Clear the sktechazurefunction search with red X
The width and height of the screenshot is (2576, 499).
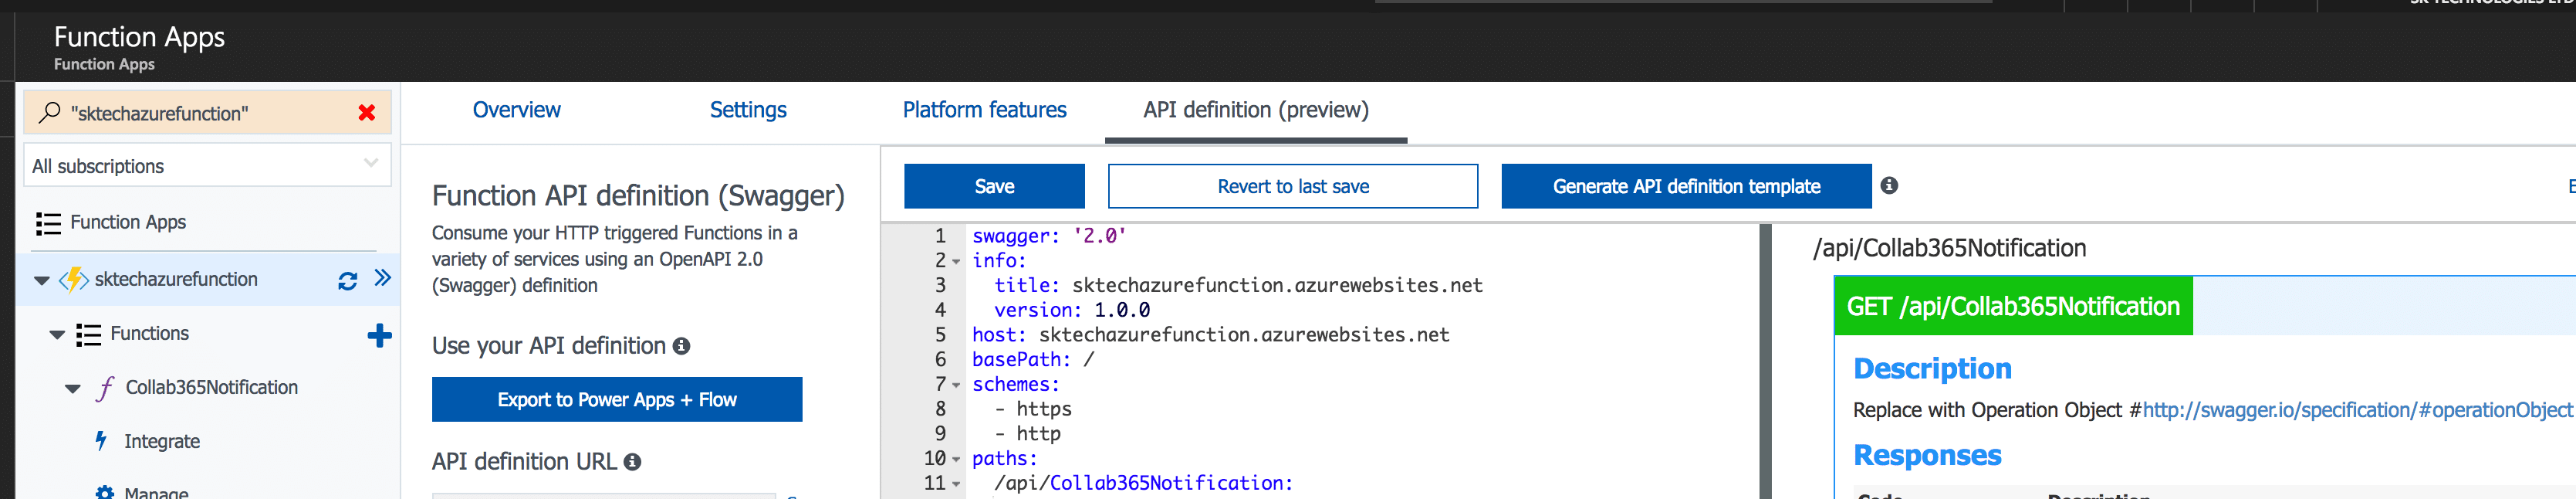pos(367,113)
